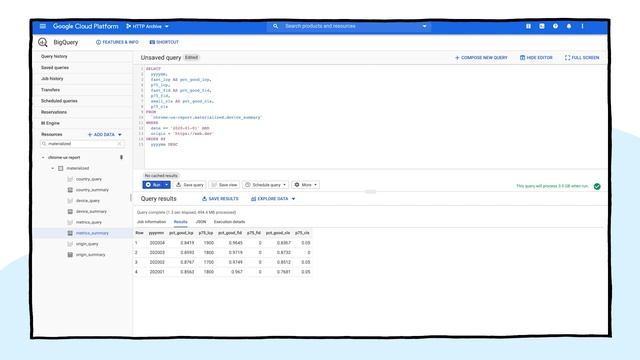Clear the resources search field
Viewport: 640px width, 360px height.
click(x=119, y=144)
